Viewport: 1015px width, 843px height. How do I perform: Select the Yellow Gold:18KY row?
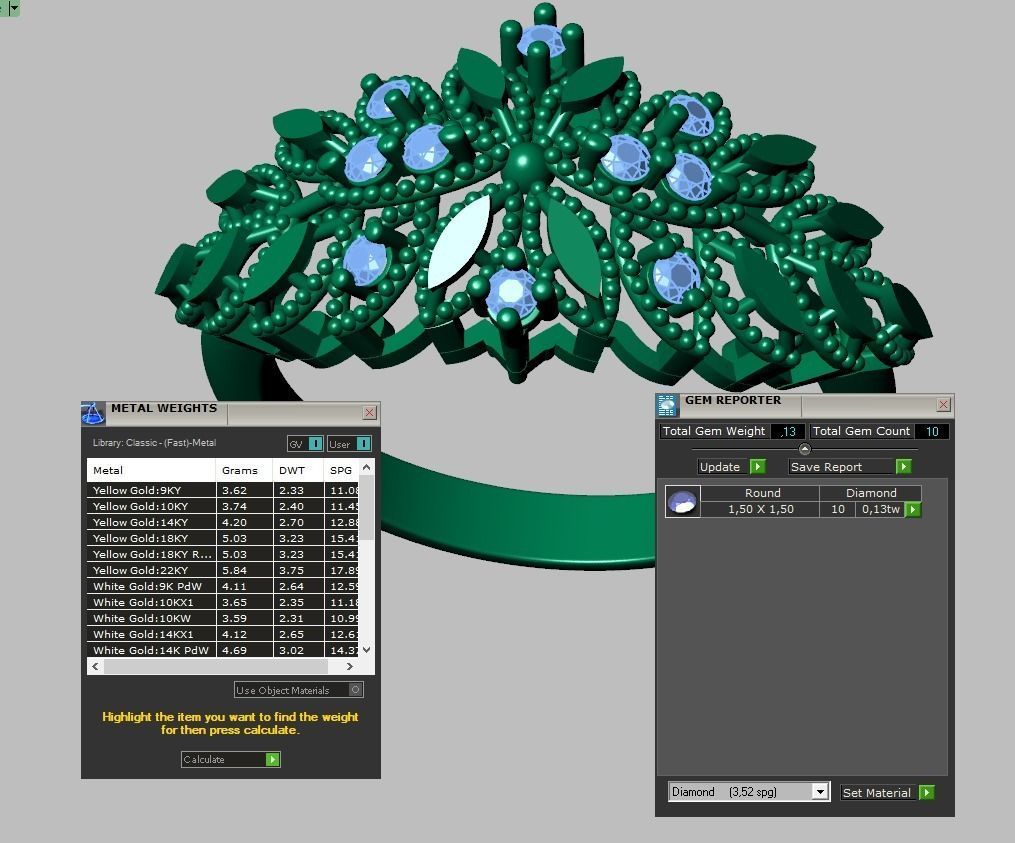pos(223,538)
